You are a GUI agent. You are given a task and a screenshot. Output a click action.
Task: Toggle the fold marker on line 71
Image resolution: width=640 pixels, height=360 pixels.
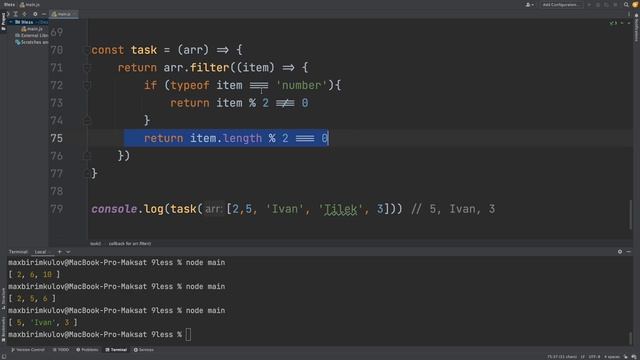click(x=86, y=68)
